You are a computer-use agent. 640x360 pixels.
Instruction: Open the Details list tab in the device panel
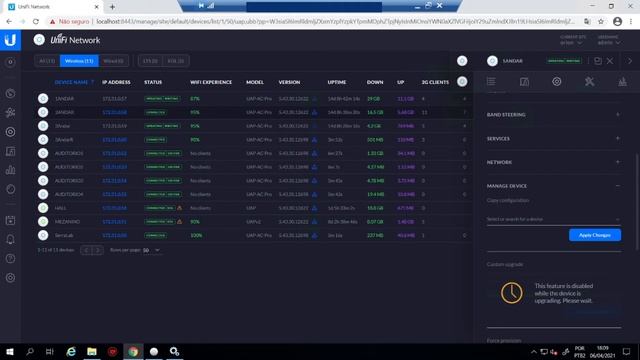(x=491, y=82)
